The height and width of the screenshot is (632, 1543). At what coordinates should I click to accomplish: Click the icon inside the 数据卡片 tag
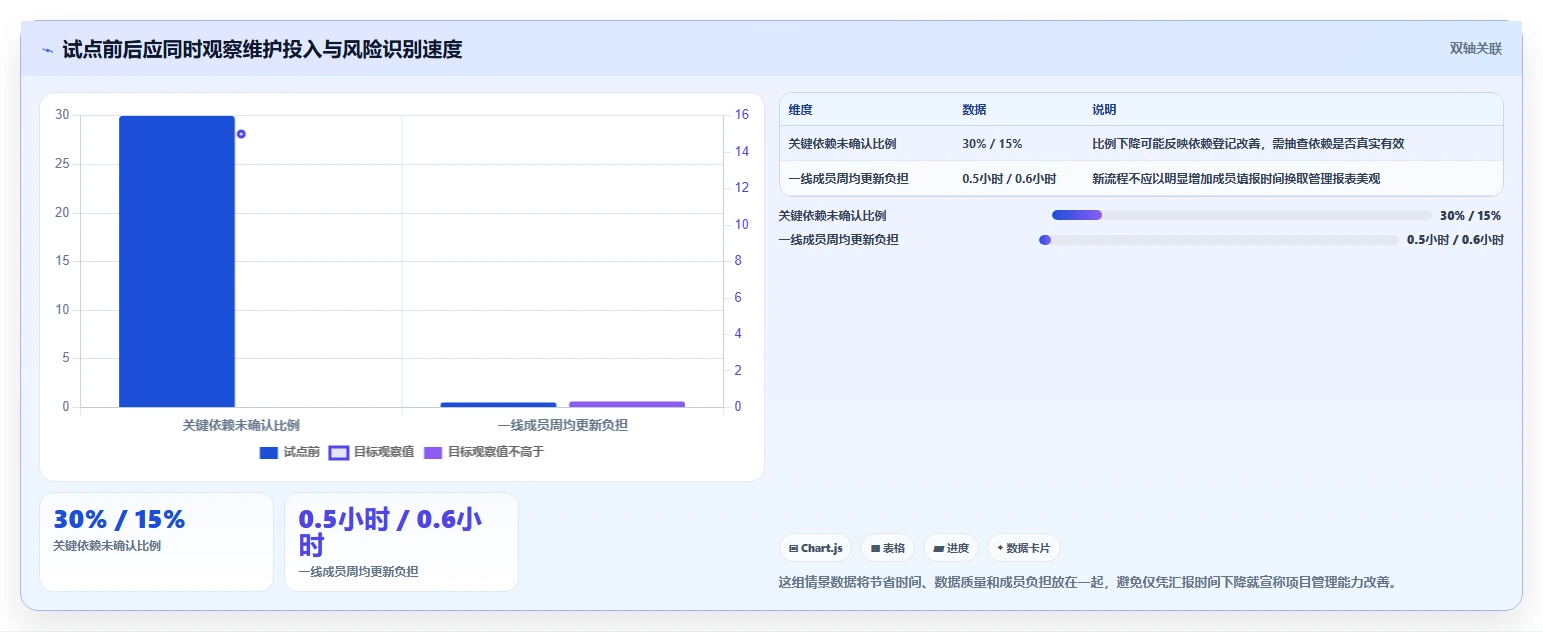(x=1000, y=548)
